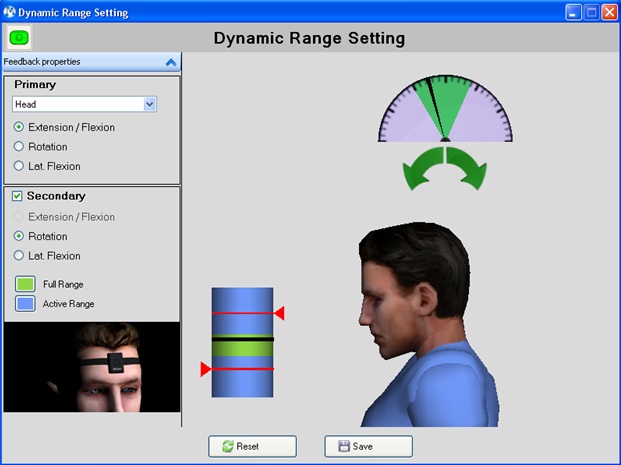Click the green left curved arrow
This screenshot has height=465, width=621.
point(422,169)
